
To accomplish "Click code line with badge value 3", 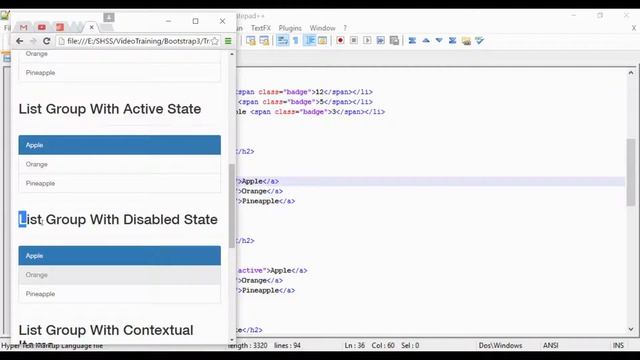I will pyautogui.click(x=311, y=111).
